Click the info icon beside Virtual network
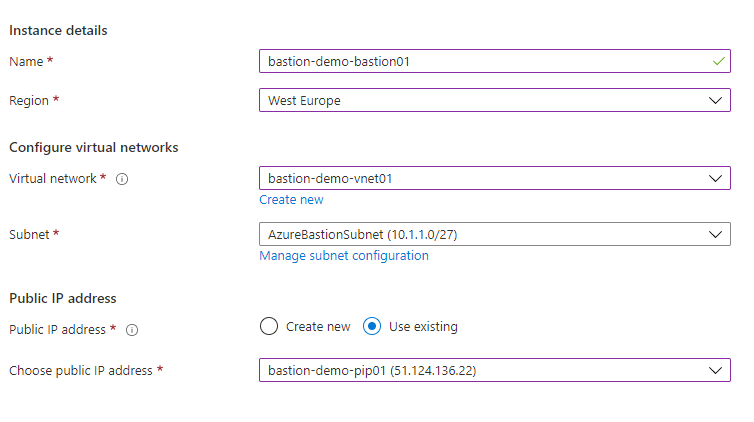The height and width of the screenshot is (422, 754). 122,179
